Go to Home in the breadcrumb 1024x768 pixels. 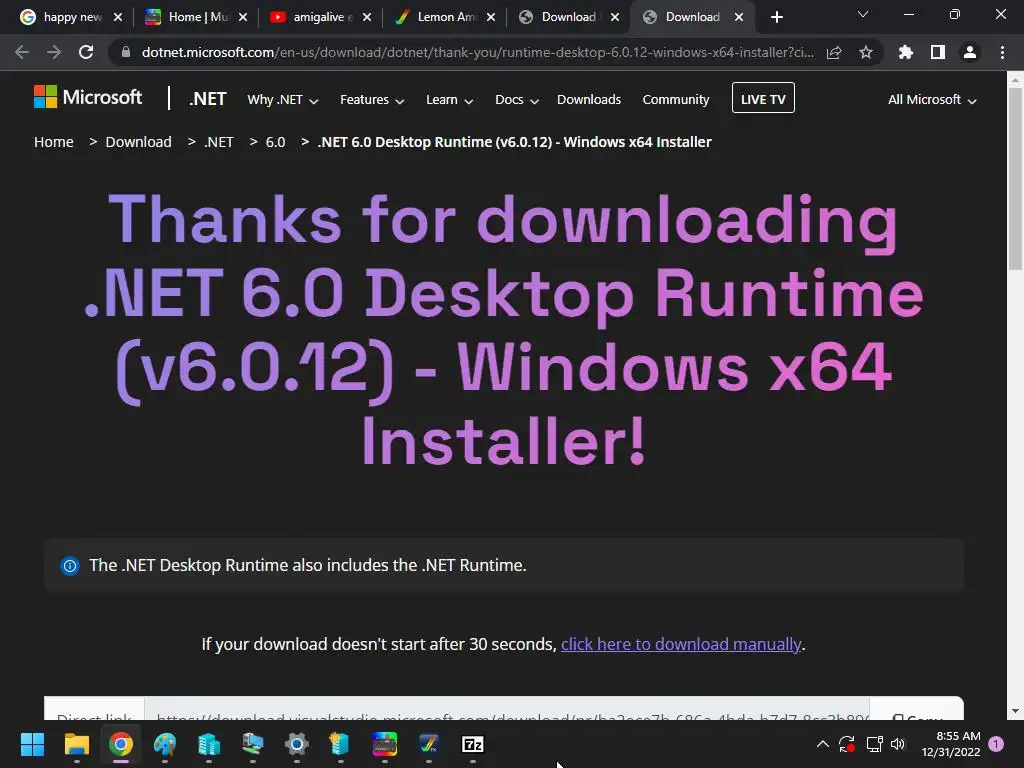[x=54, y=142]
